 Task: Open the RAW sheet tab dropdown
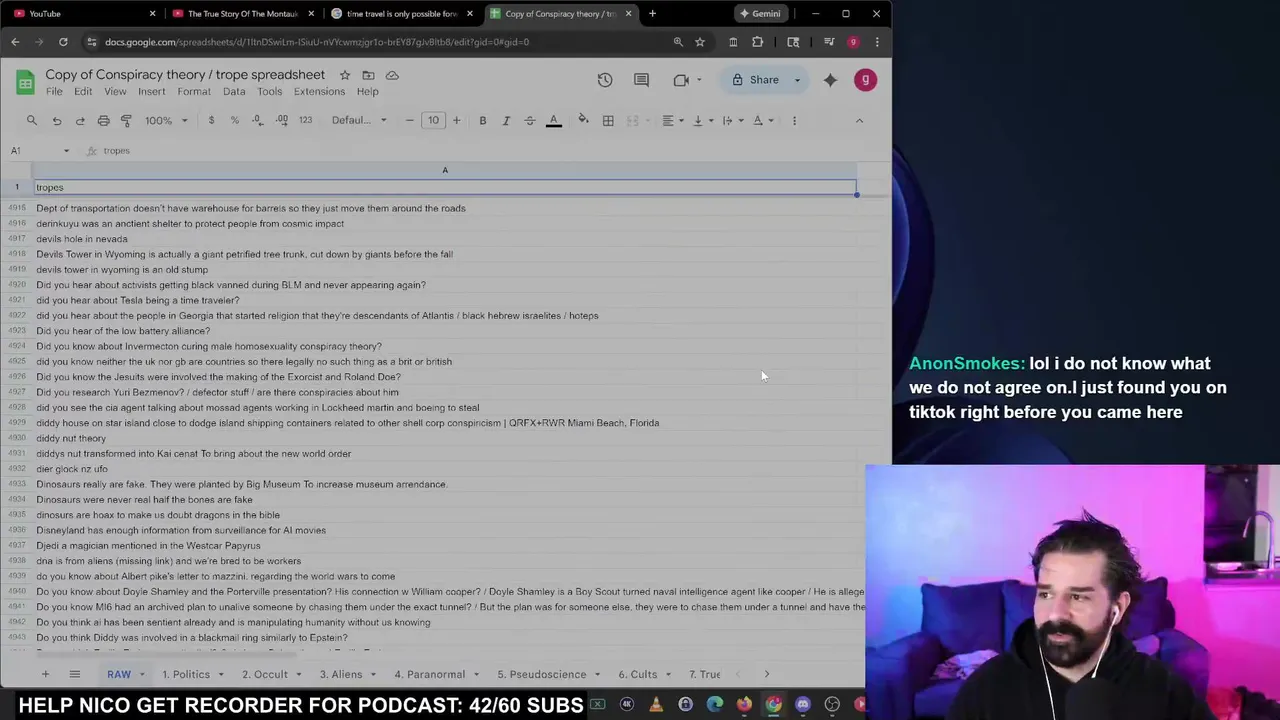click(142, 675)
